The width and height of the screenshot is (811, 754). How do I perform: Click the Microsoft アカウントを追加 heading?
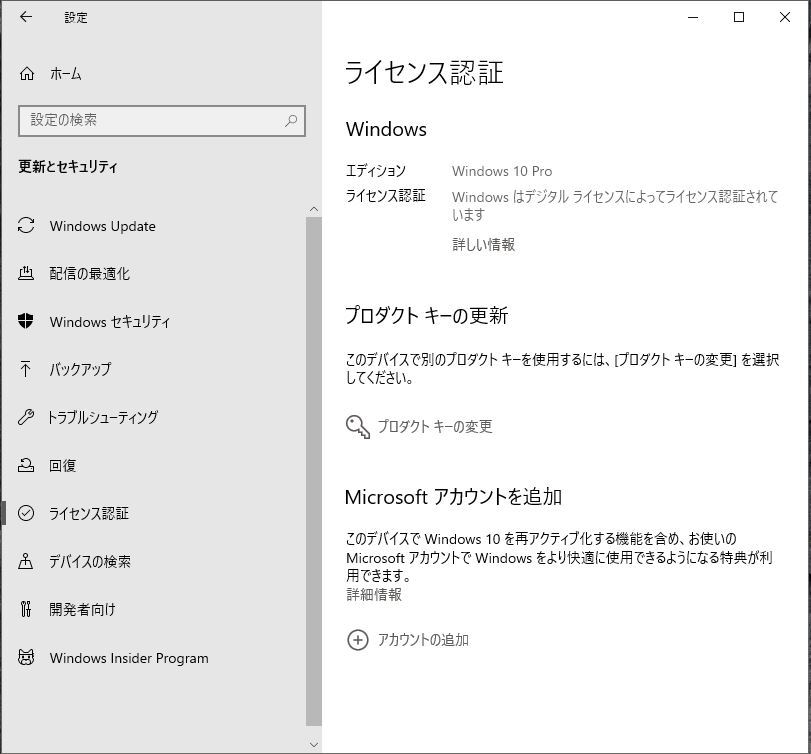tap(453, 496)
